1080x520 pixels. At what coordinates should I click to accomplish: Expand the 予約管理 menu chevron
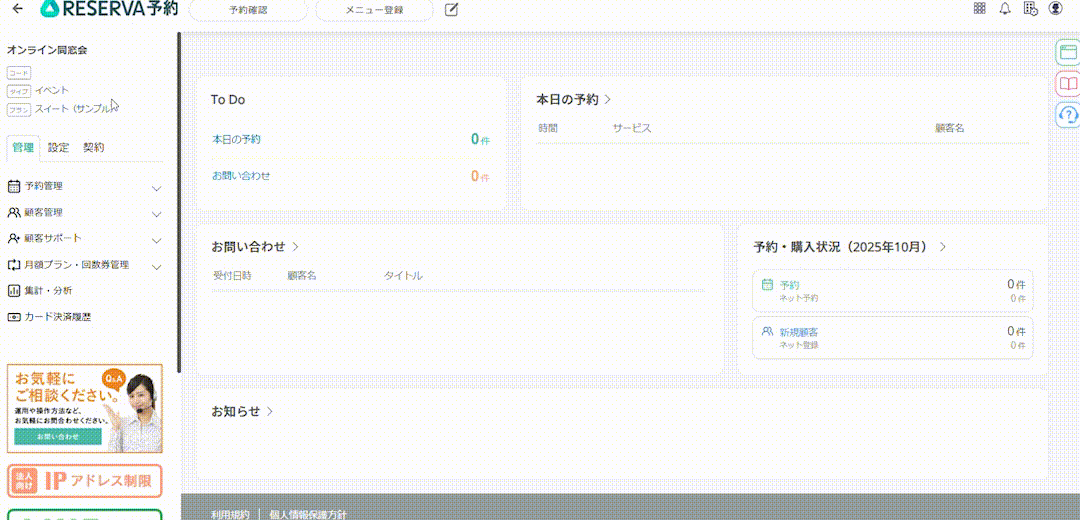click(x=156, y=188)
